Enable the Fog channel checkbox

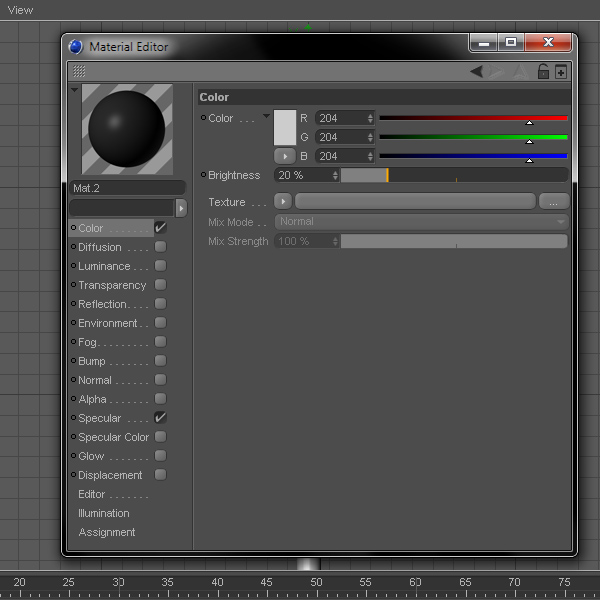(x=160, y=341)
